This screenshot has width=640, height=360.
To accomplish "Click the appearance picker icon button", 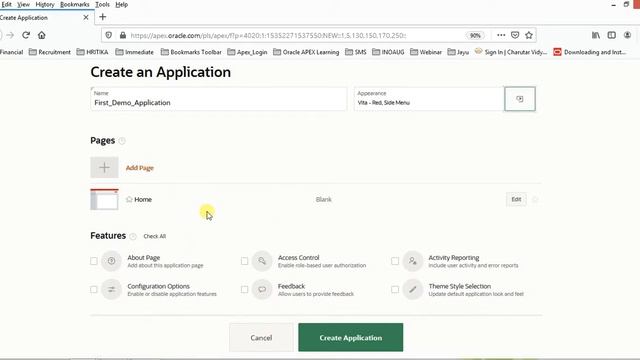I will (x=520, y=99).
